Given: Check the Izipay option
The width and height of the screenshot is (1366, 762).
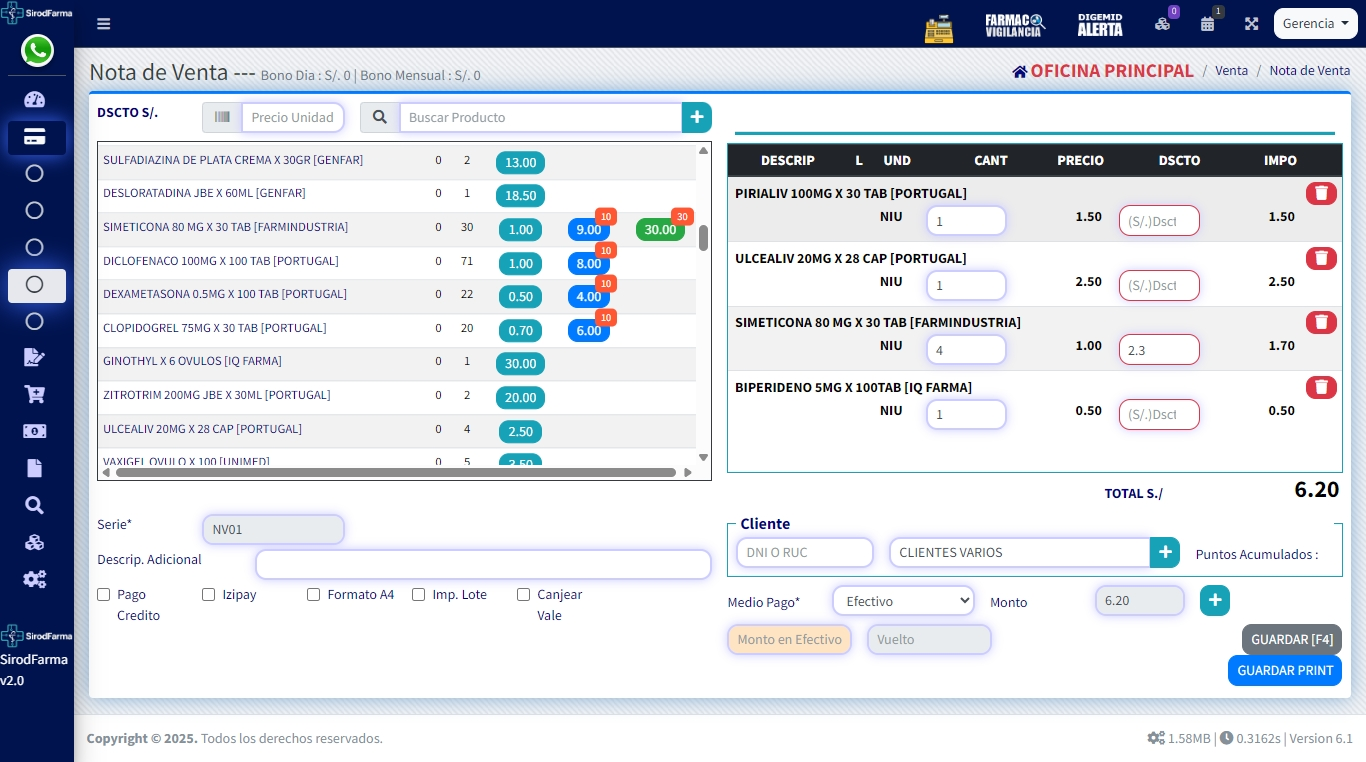Looking at the screenshot, I should tap(209, 595).
